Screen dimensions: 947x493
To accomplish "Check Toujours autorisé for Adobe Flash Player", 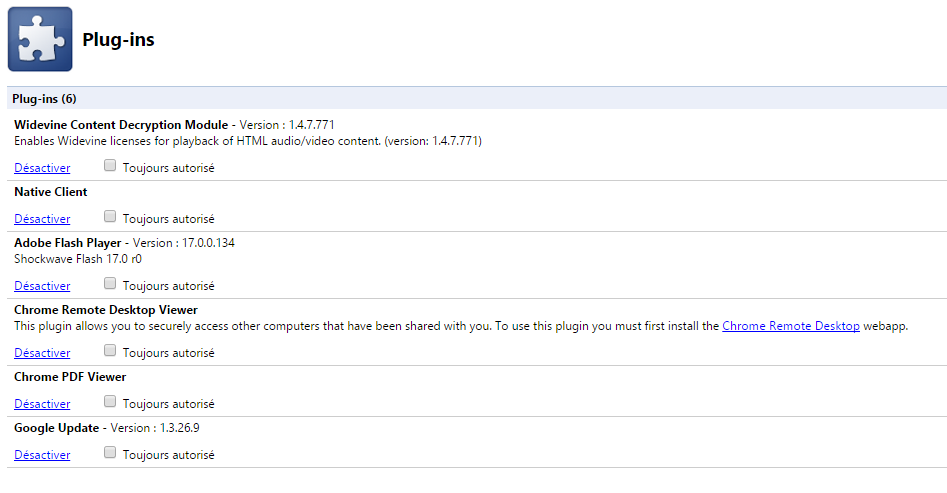I will click(x=110, y=283).
